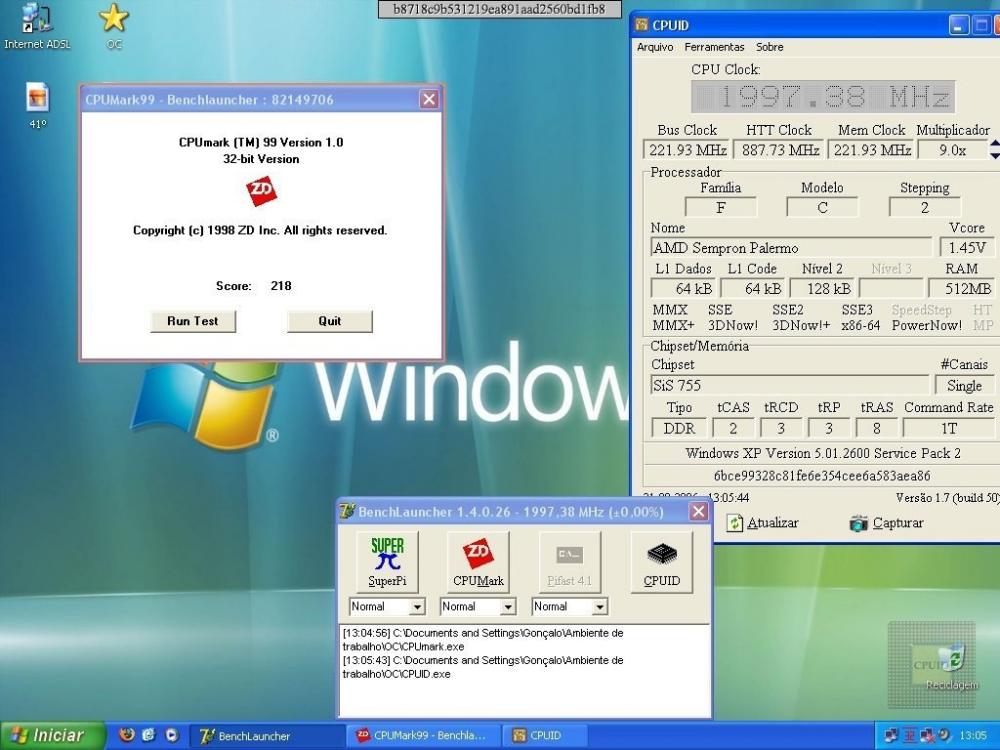Open the Reciclagem recycle bin icon
This screenshot has height=750, width=1000.
(x=952, y=660)
